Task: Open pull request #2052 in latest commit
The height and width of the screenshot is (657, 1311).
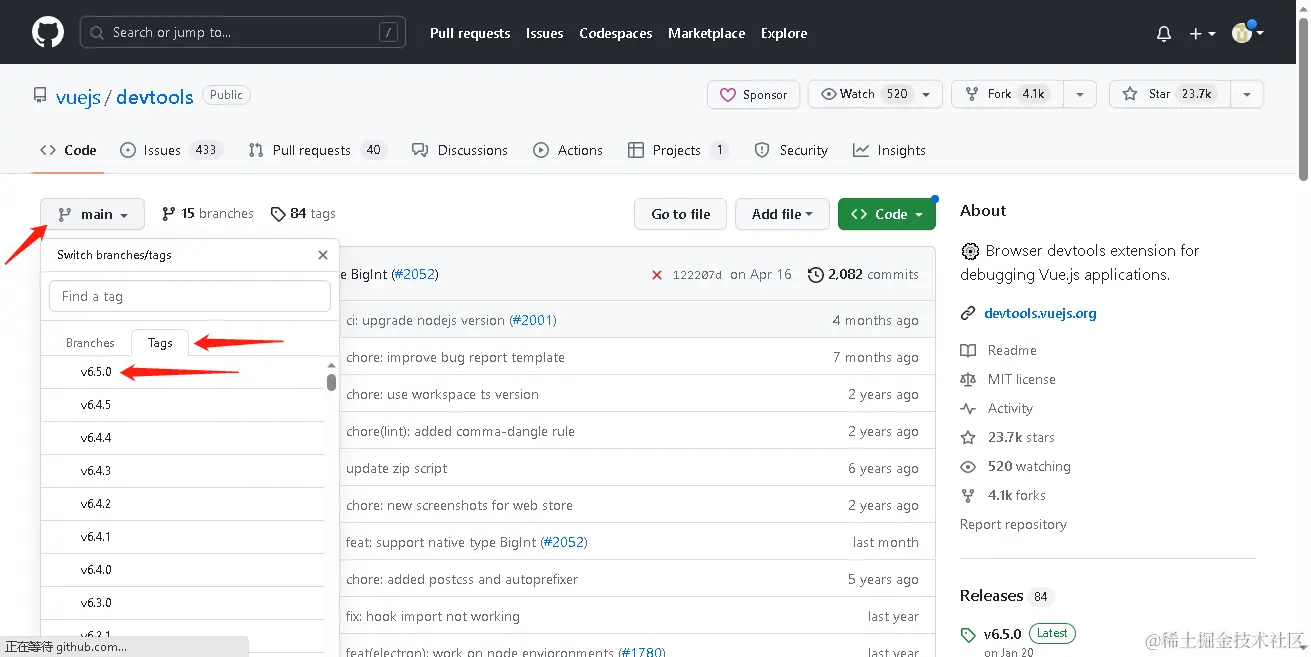Action: click(x=414, y=274)
